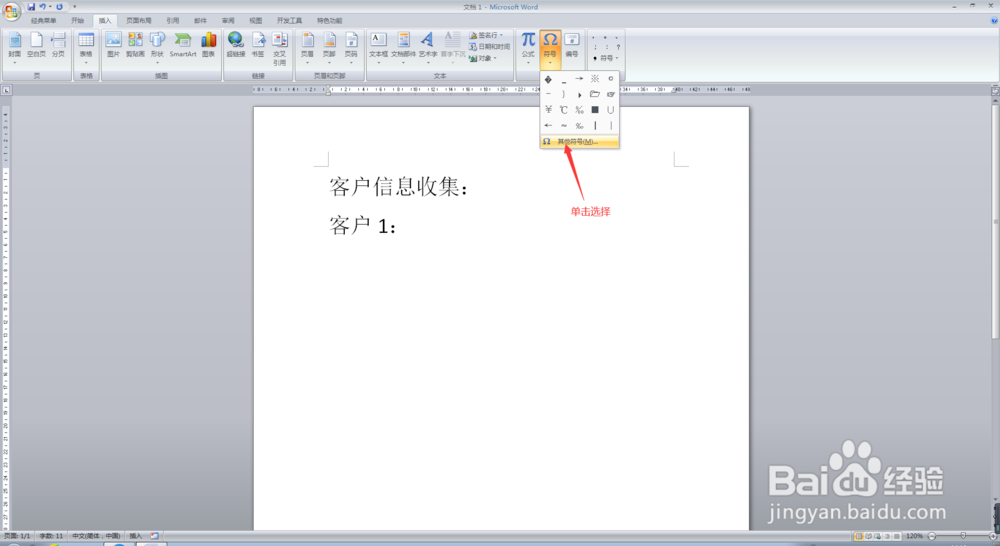Image resolution: width=1000 pixels, height=546 pixels.
Task: Toggle the 插入 insert mode indicator
Action: (x=135, y=536)
